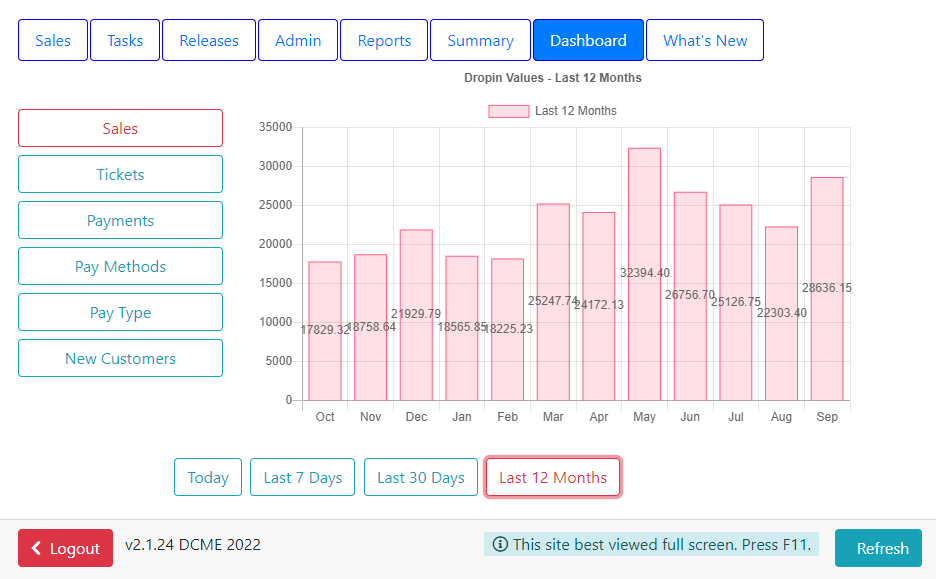This screenshot has height=579, width=936.
Task: Click the Oct x-axis label
Action: [325, 417]
